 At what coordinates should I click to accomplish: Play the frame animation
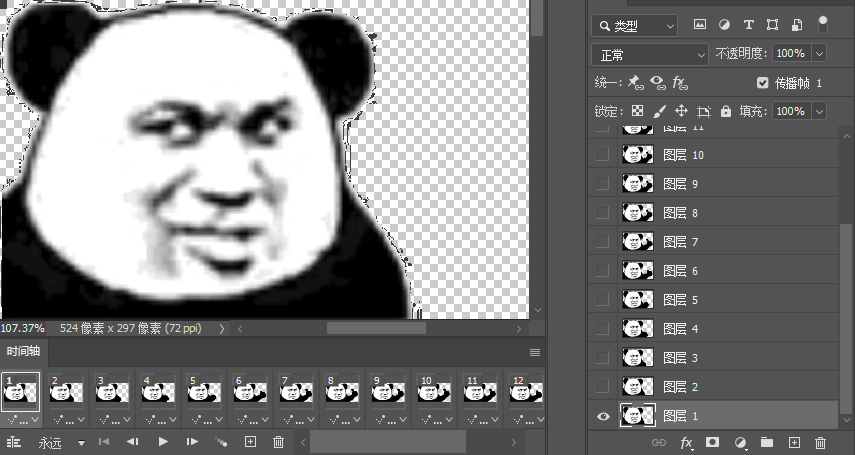pos(163,442)
